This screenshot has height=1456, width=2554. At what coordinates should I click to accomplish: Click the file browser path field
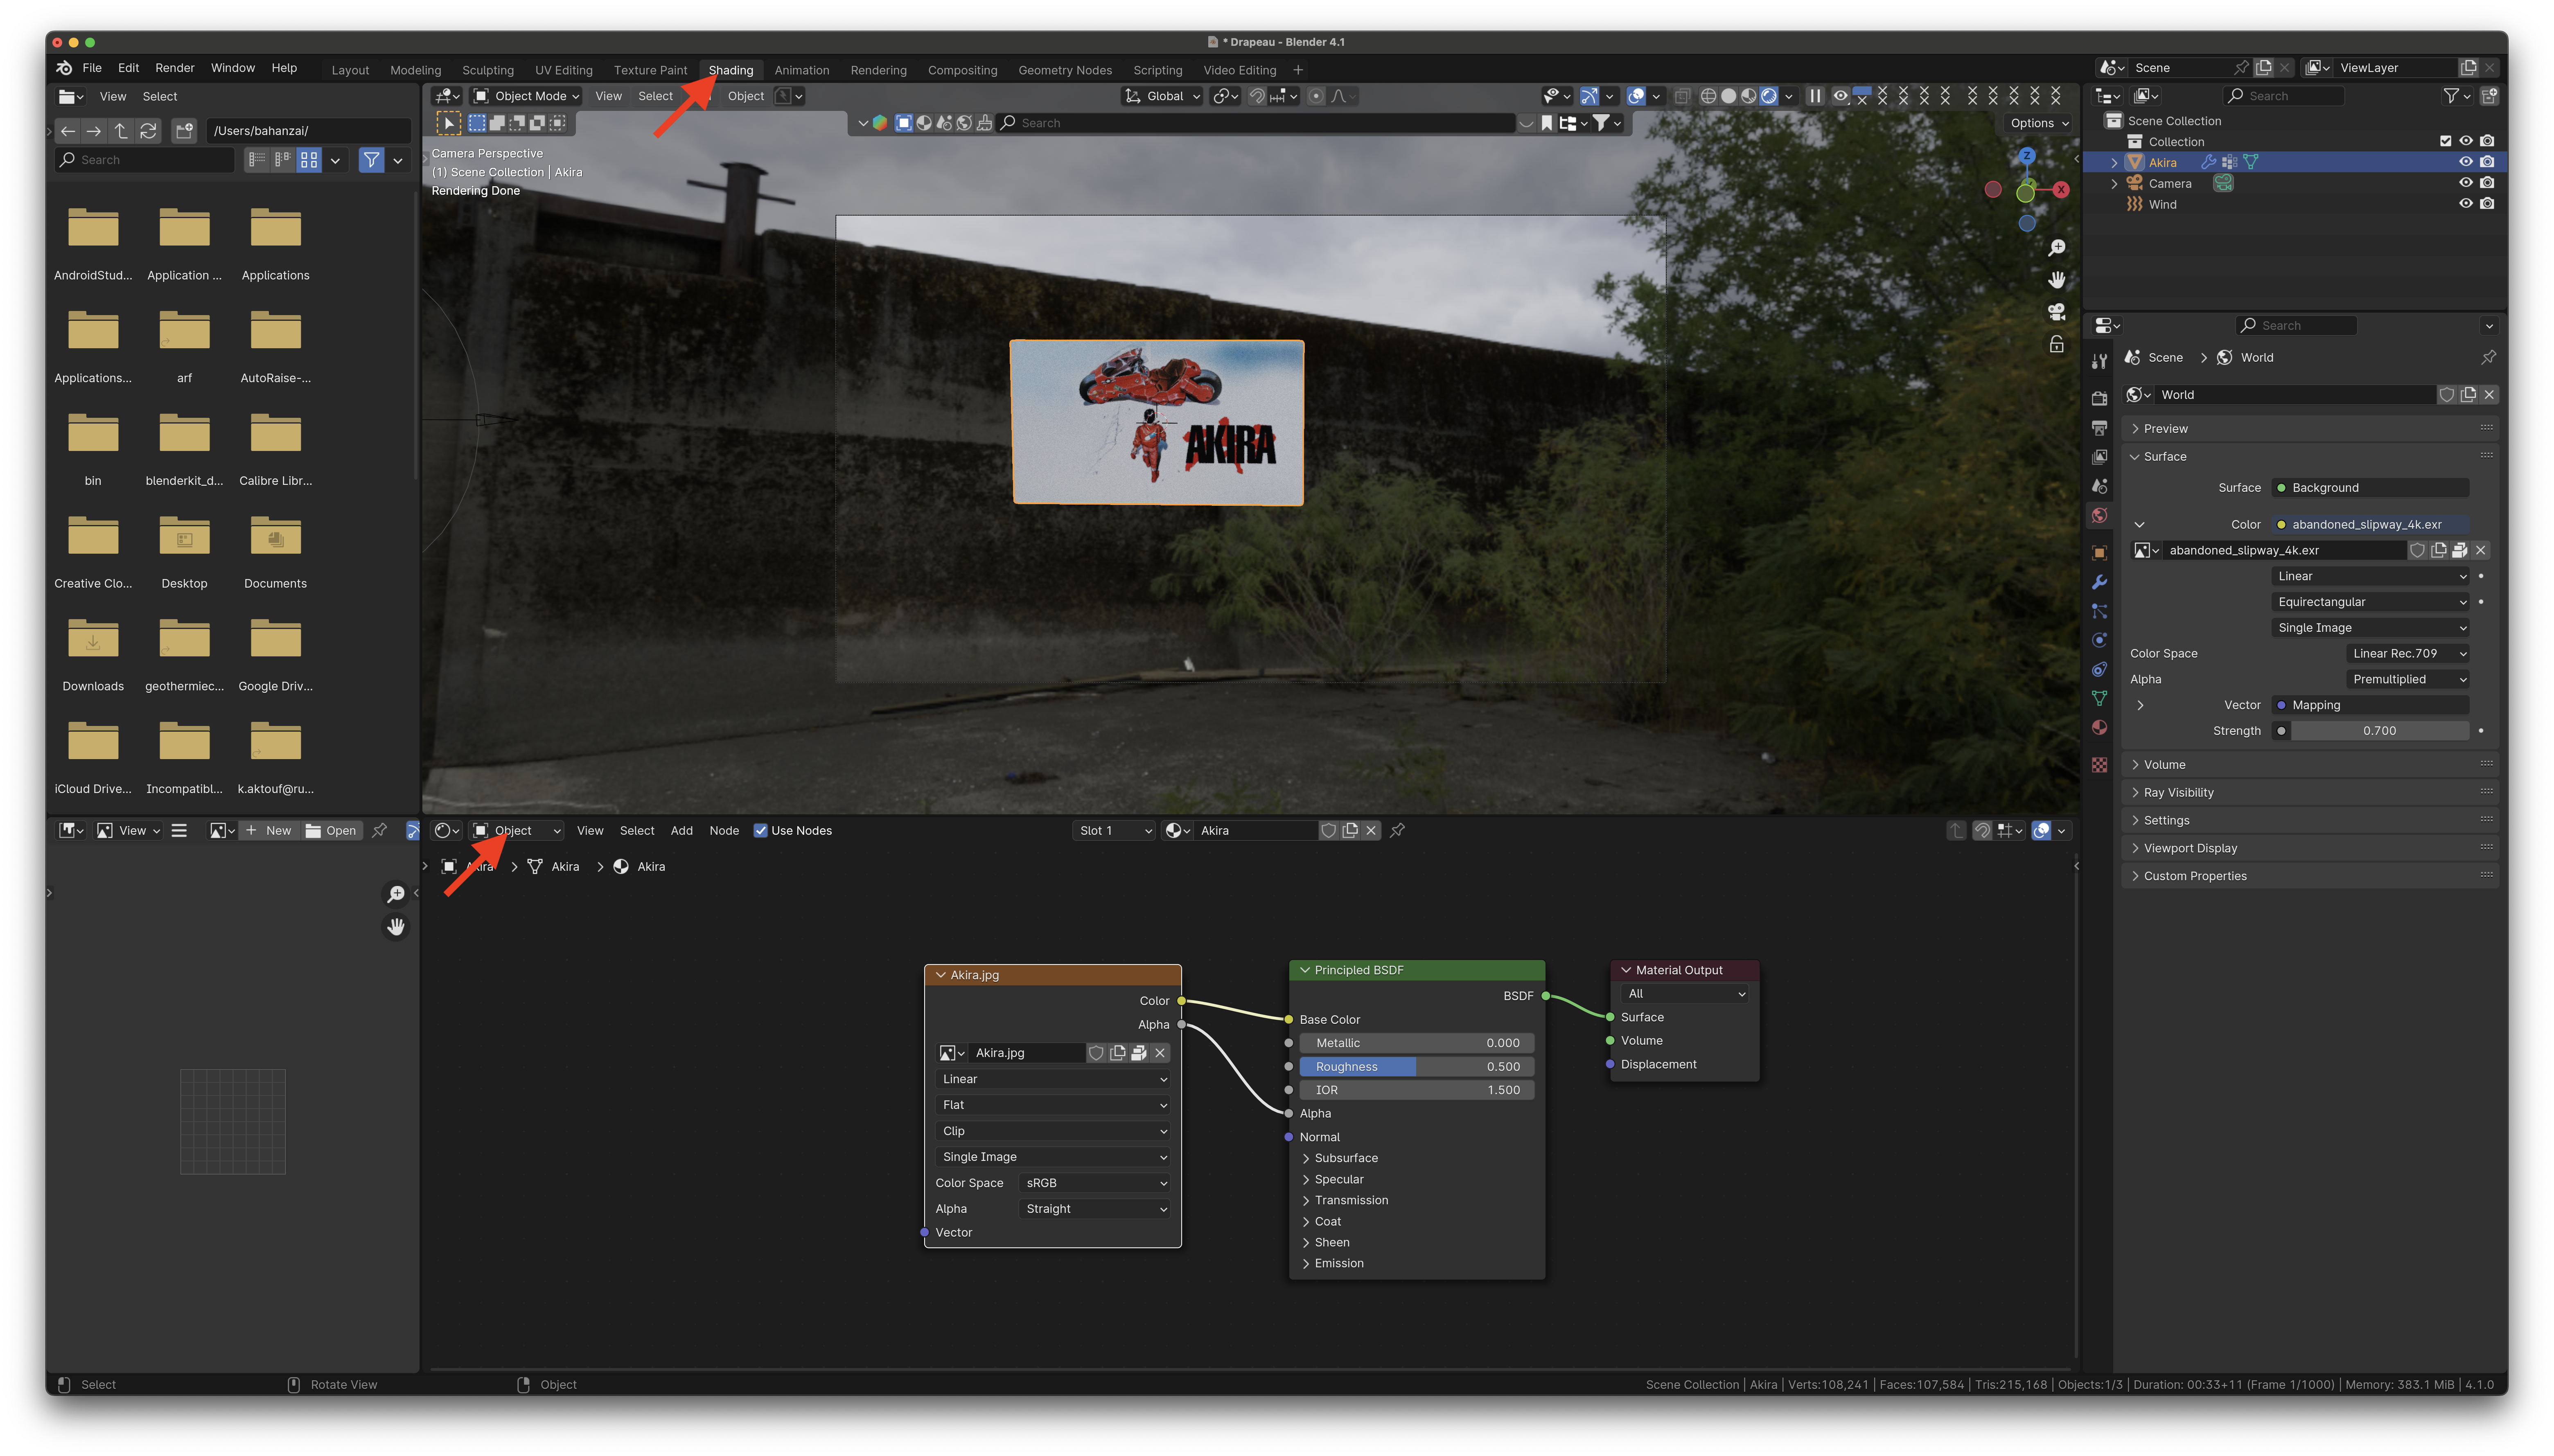point(308,131)
